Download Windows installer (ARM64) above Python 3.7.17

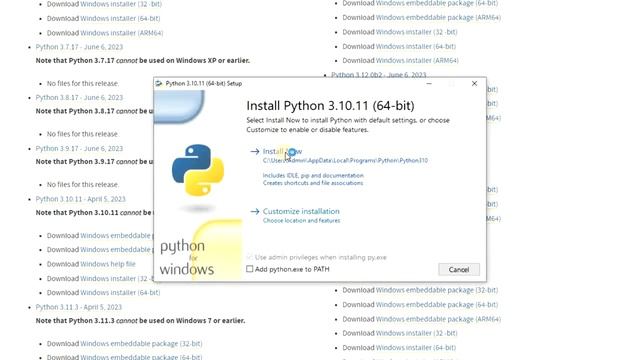tap(122, 33)
